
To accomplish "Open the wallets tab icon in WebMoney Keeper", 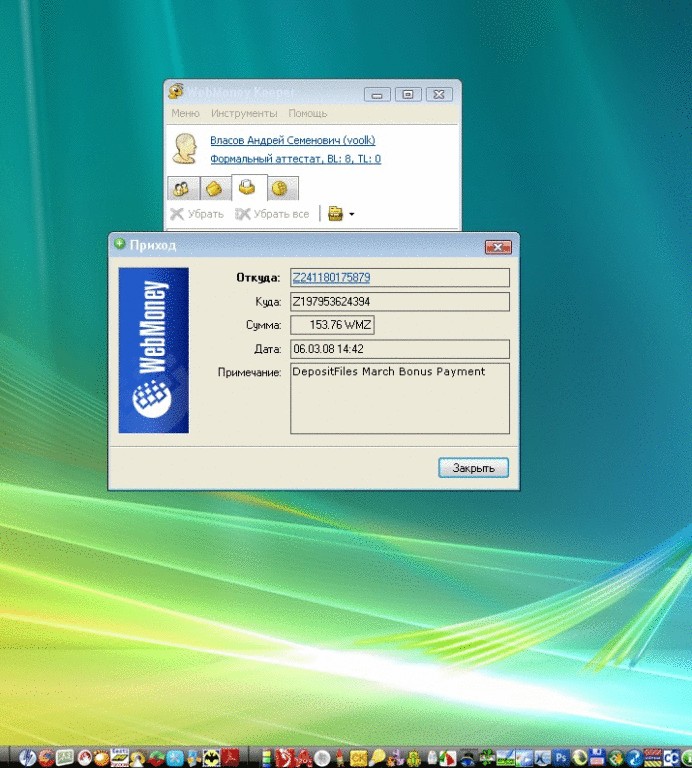I will (x=215, y=189).
